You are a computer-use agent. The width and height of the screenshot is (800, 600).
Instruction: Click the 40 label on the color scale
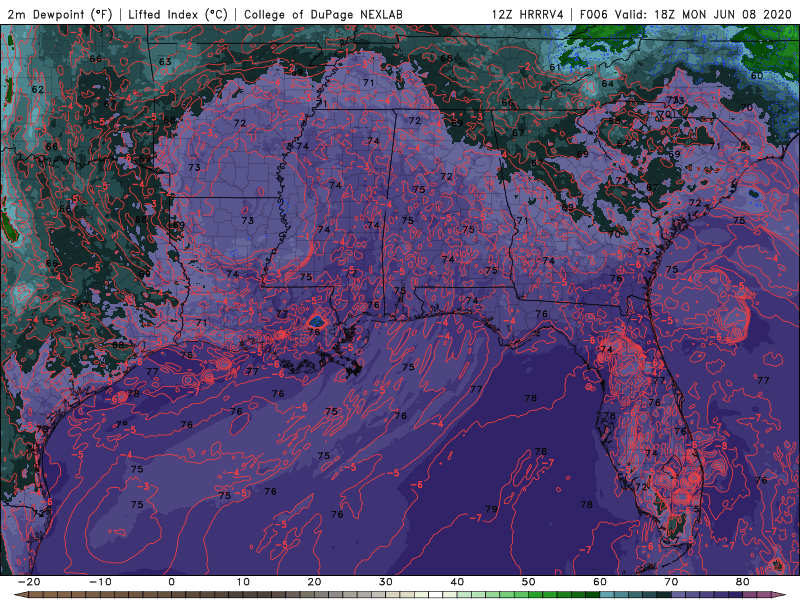[x=457, y=582]
